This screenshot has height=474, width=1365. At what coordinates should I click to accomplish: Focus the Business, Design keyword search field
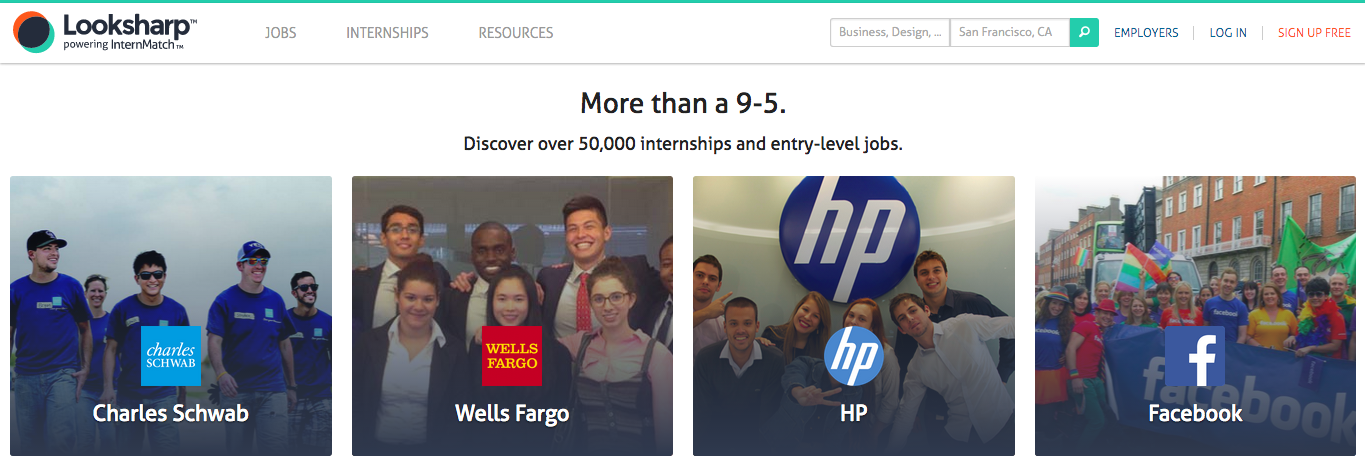[x=890, y=32]
